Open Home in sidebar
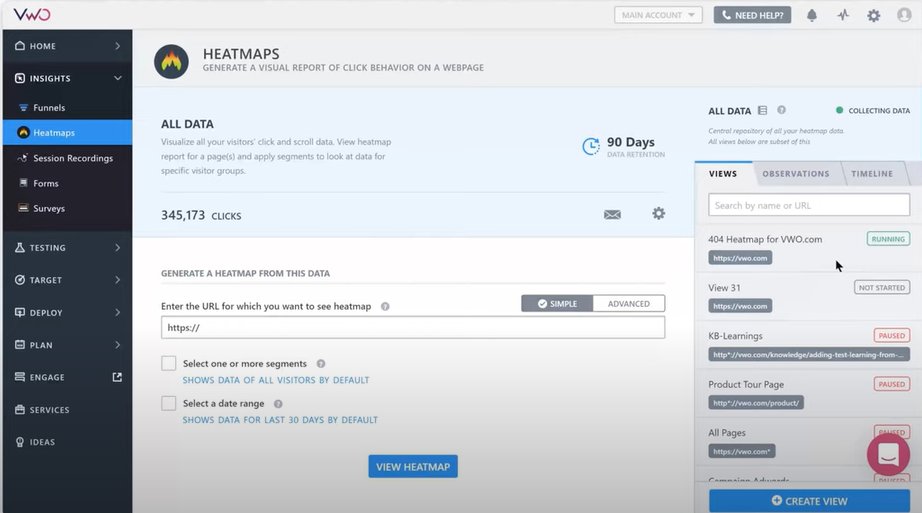 (68, 46)
